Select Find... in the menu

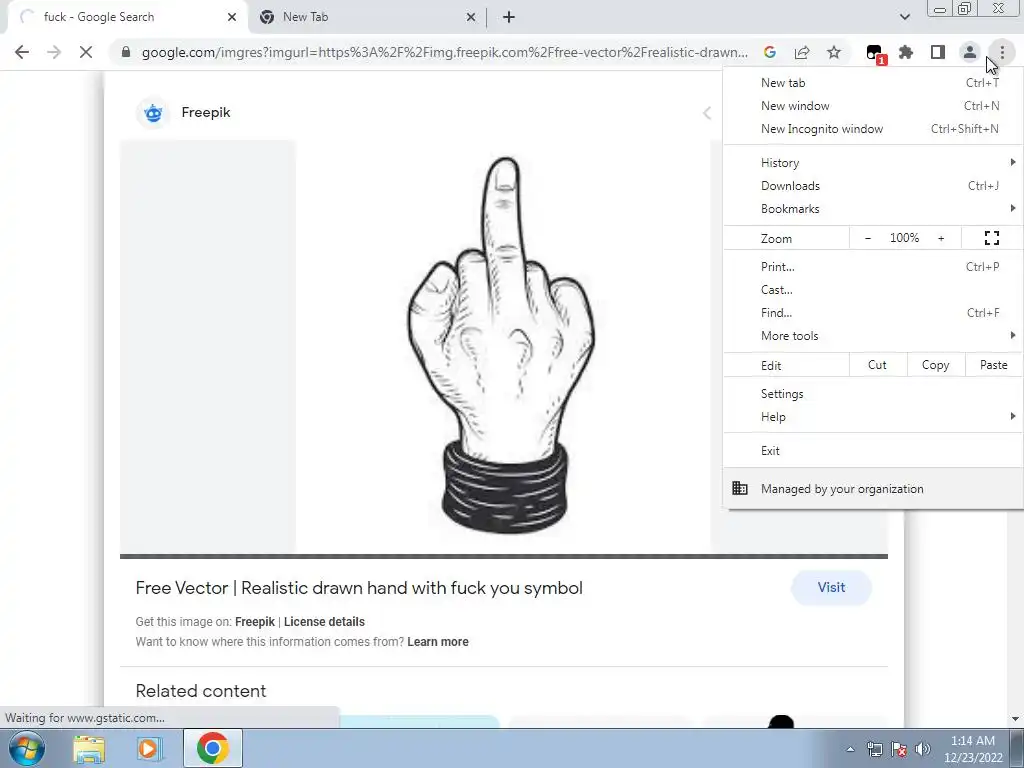coord(873,313)
